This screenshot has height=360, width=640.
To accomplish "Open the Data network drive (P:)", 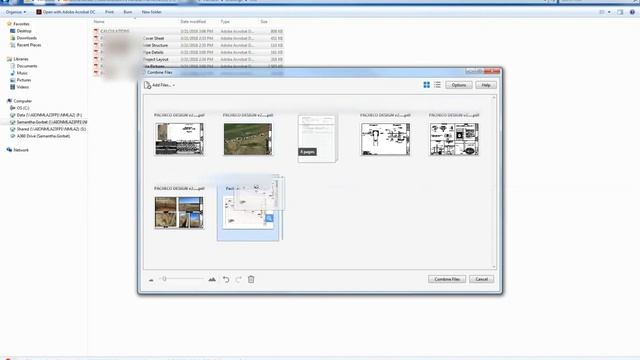I will [46, 115].
